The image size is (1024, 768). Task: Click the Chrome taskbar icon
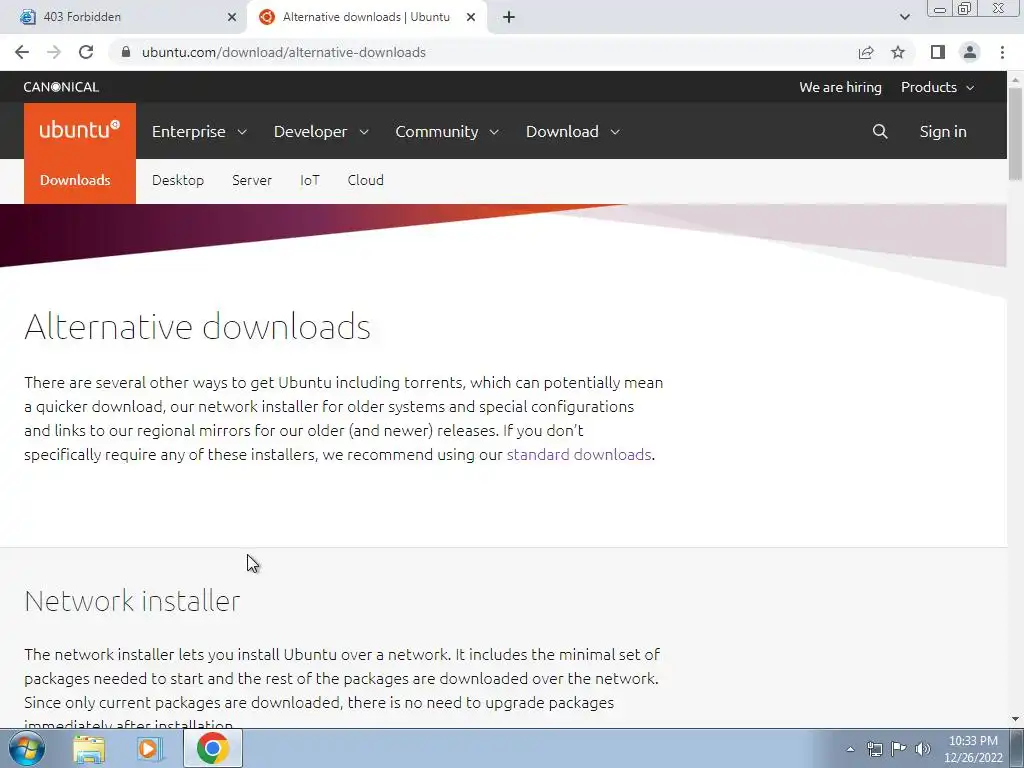coord(212,748)
